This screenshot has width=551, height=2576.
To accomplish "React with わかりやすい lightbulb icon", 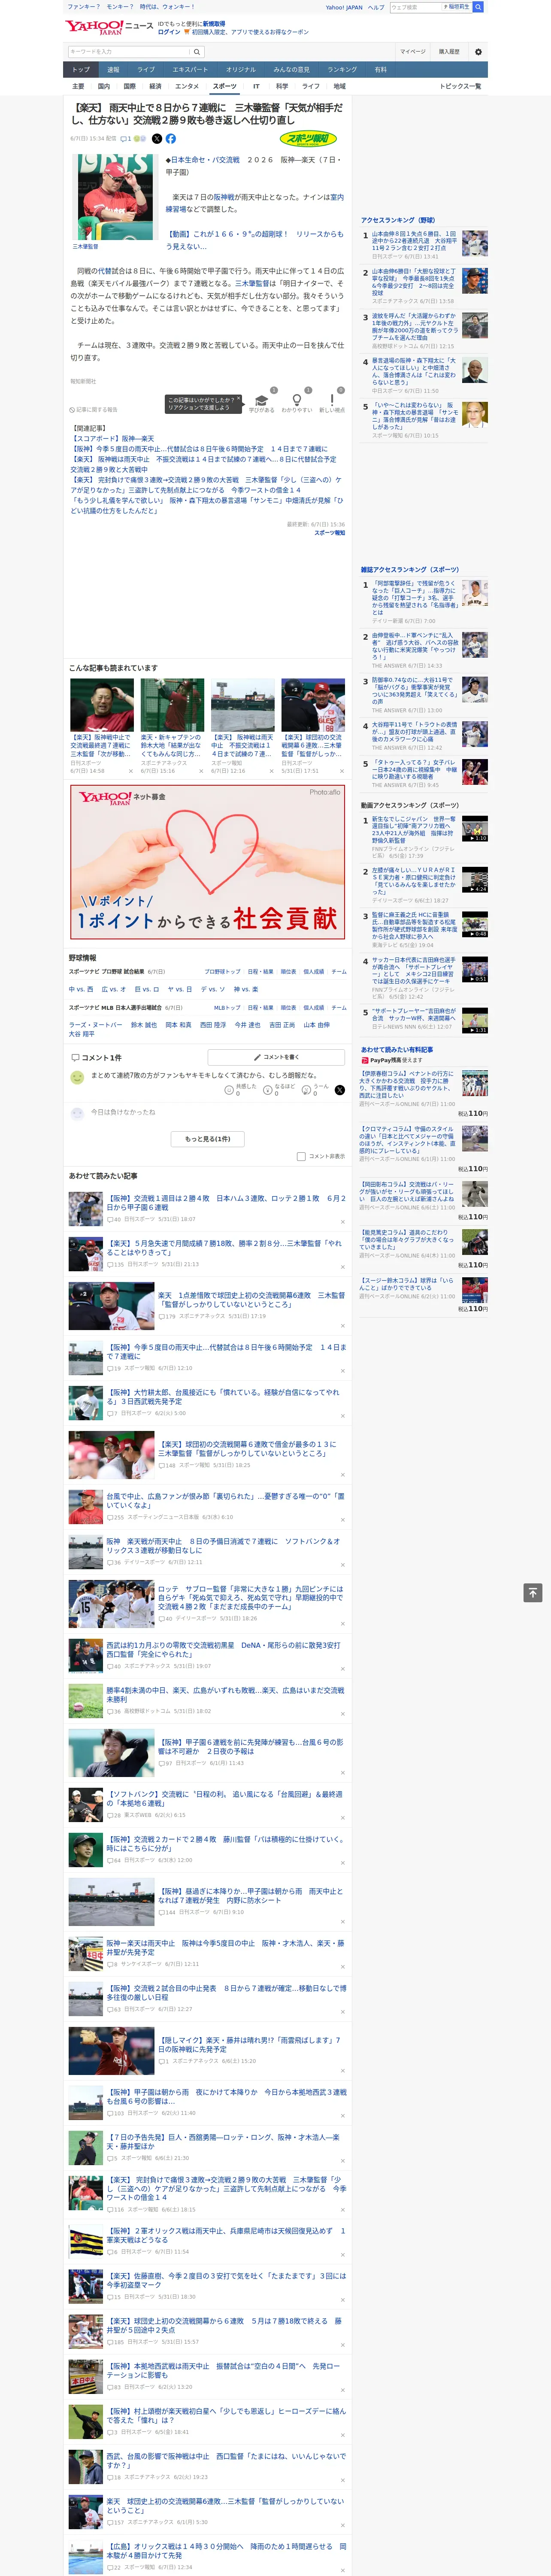I will (296, 400).
